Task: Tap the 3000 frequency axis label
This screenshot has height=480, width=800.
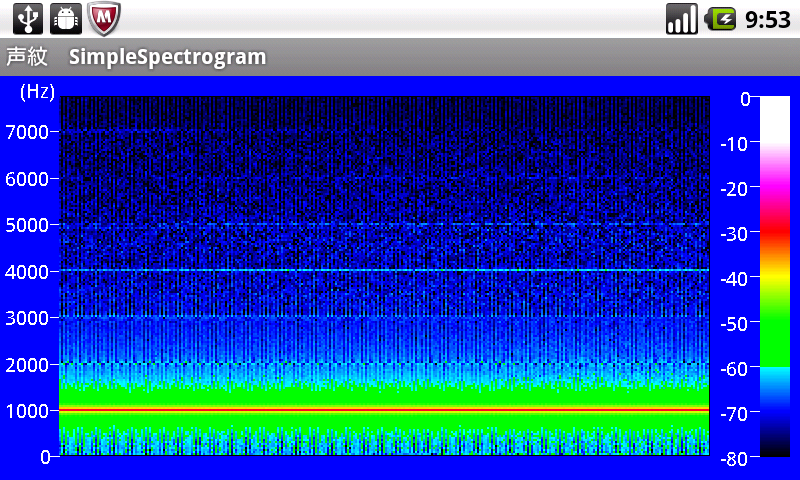Action: (x=27, y=318)
